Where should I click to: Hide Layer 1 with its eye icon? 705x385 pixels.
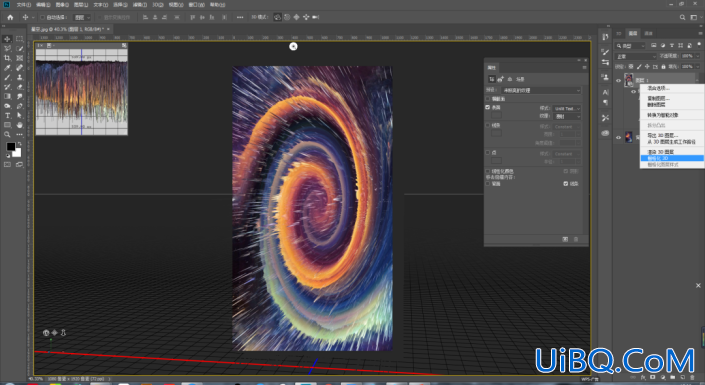pos(618,81)
